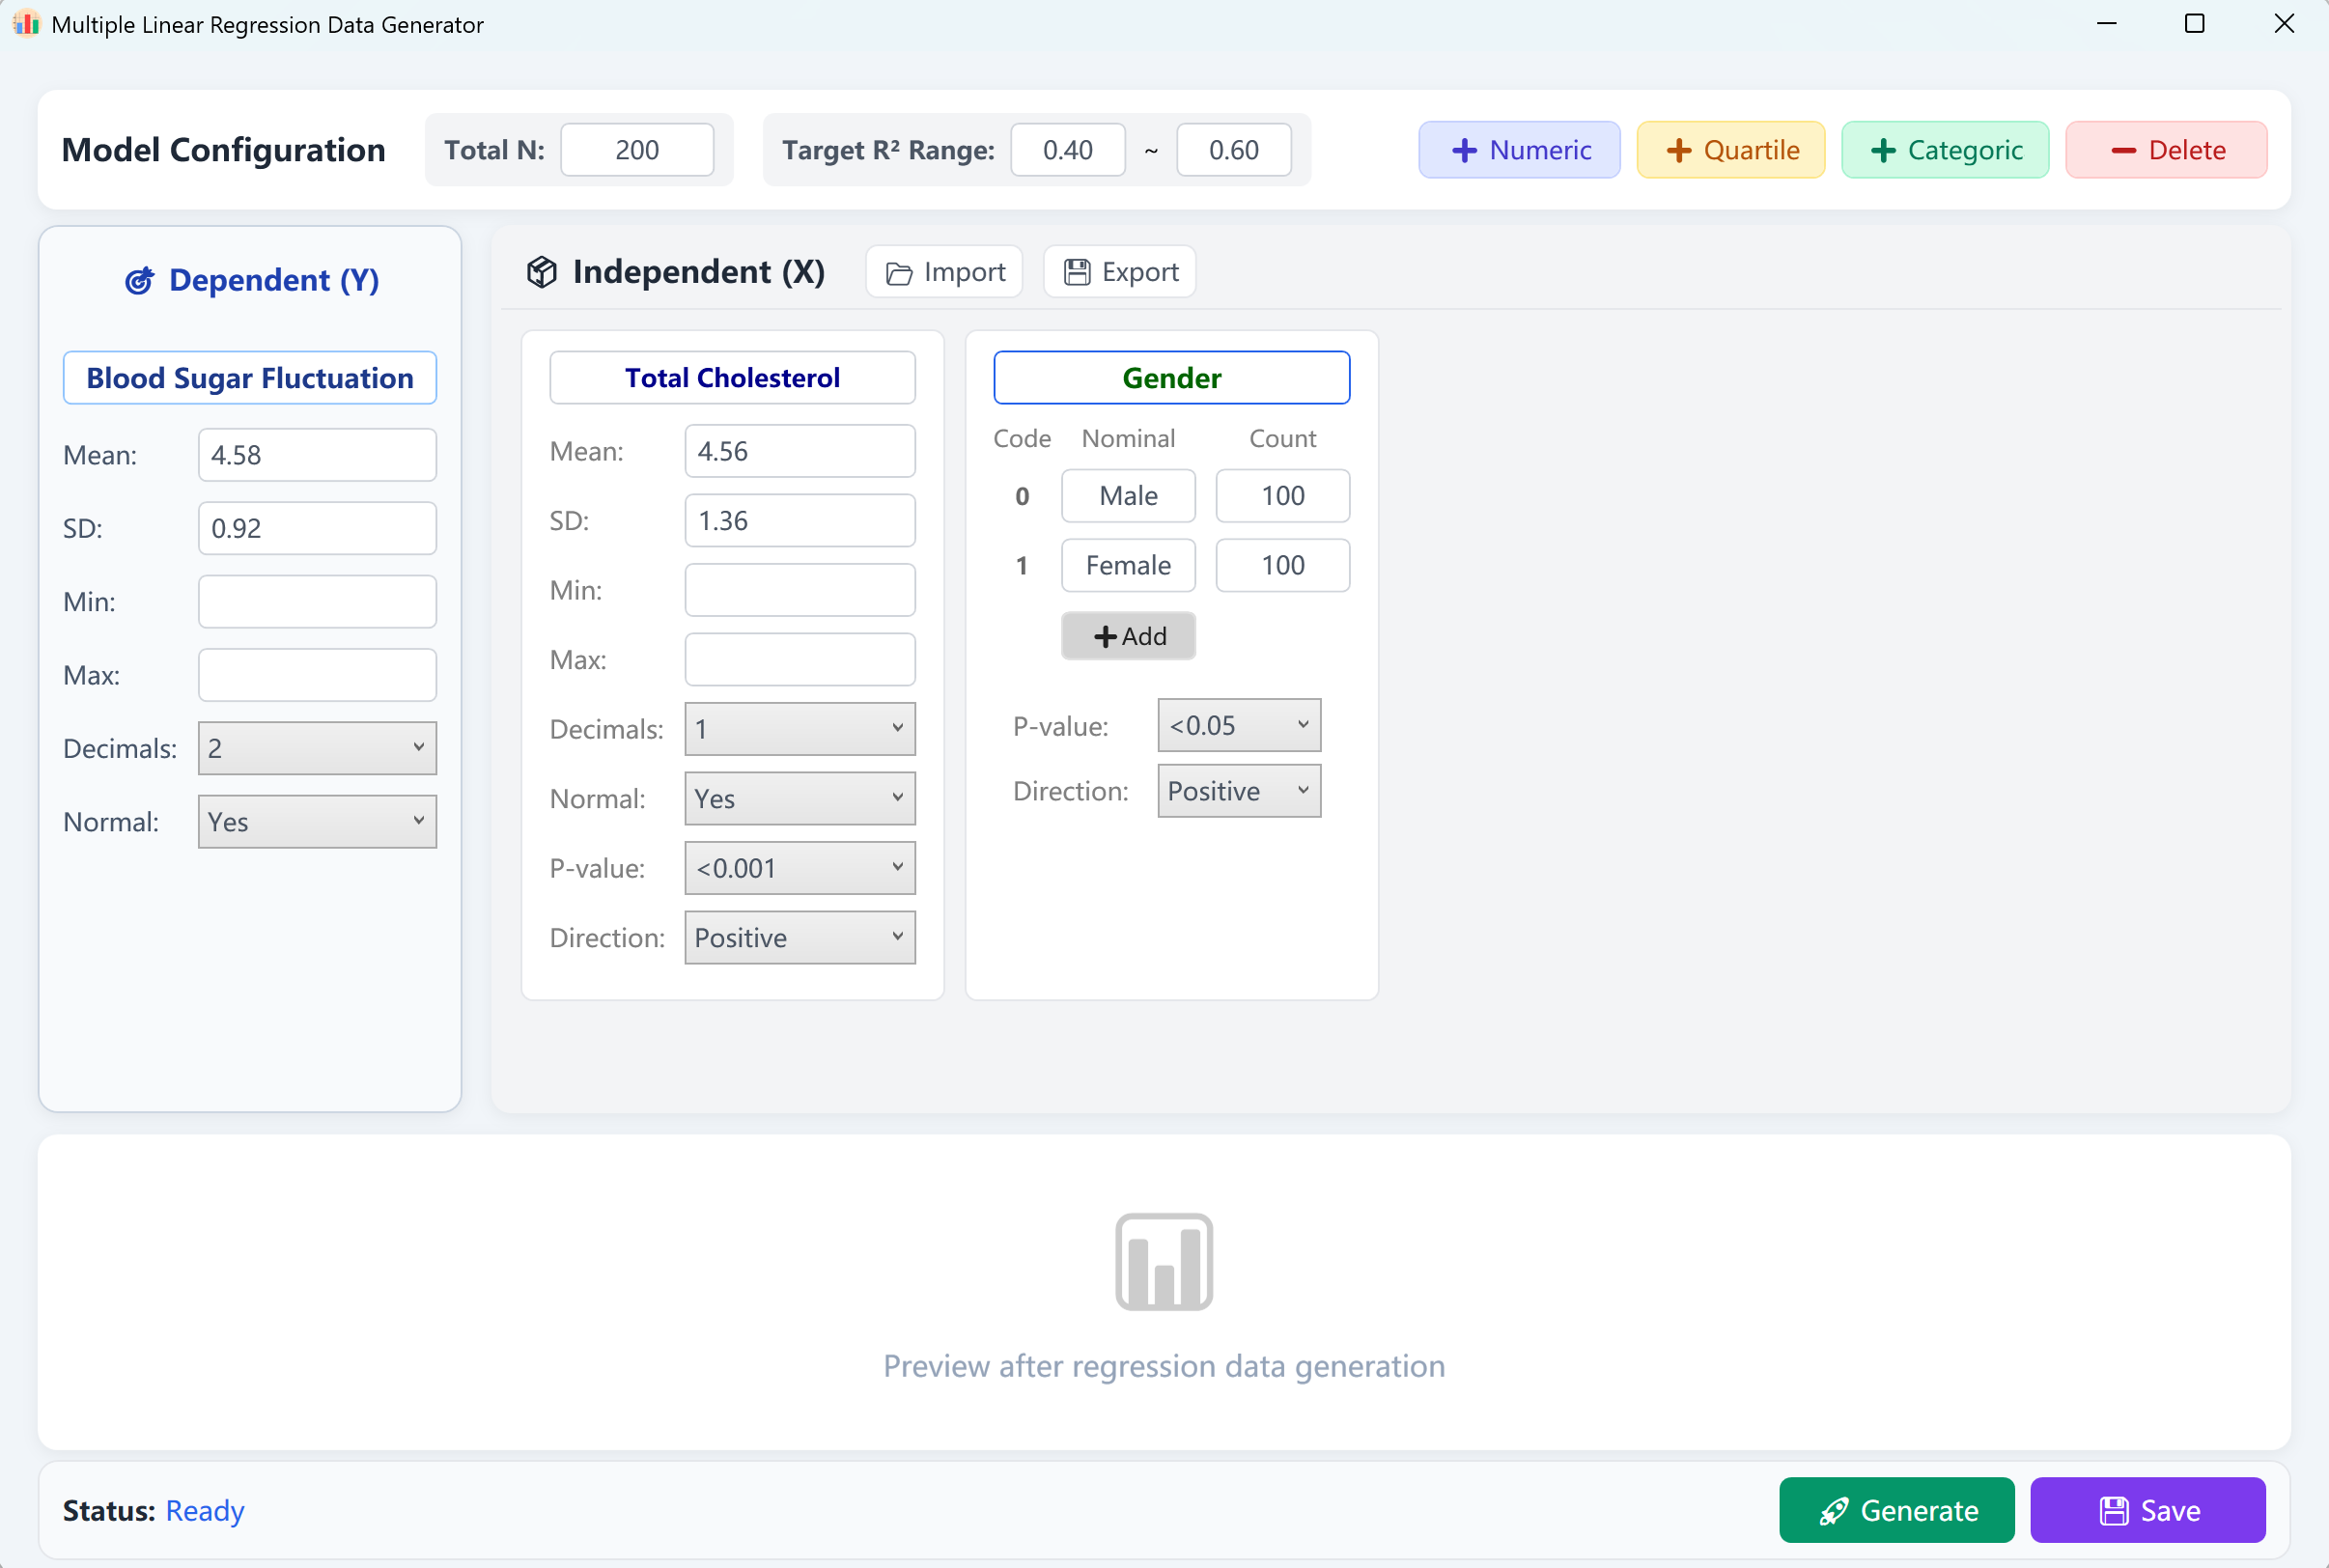Minimize the application window
Viewport: 2329px width, 1568px height.
point(2107,23)
